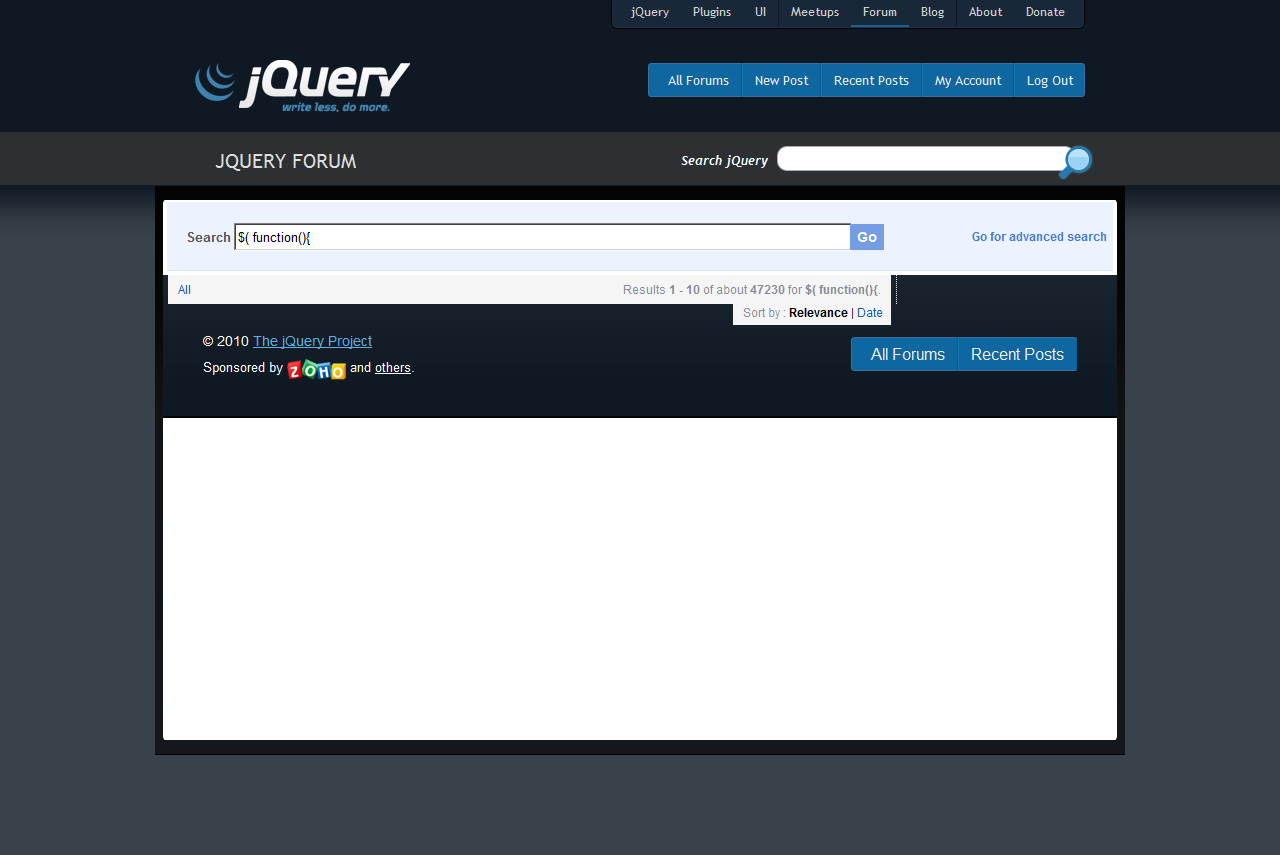Click the footer All Forums button
1280x855 pixels.
905,354
